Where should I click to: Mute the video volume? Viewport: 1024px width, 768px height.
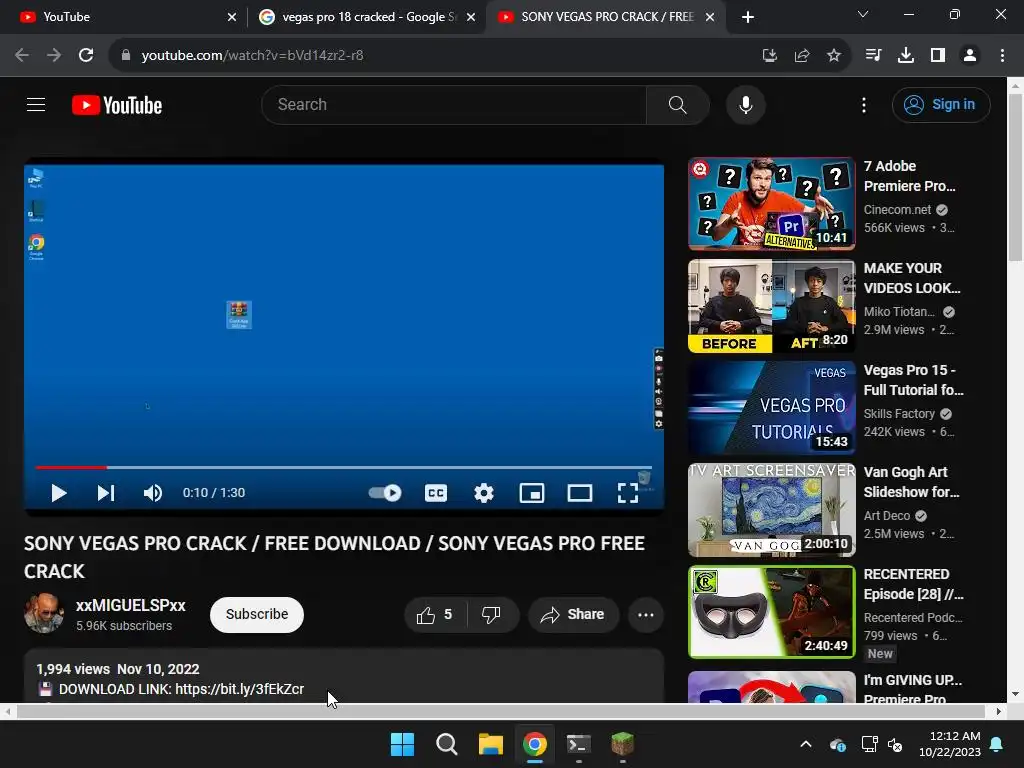point(153,493)
